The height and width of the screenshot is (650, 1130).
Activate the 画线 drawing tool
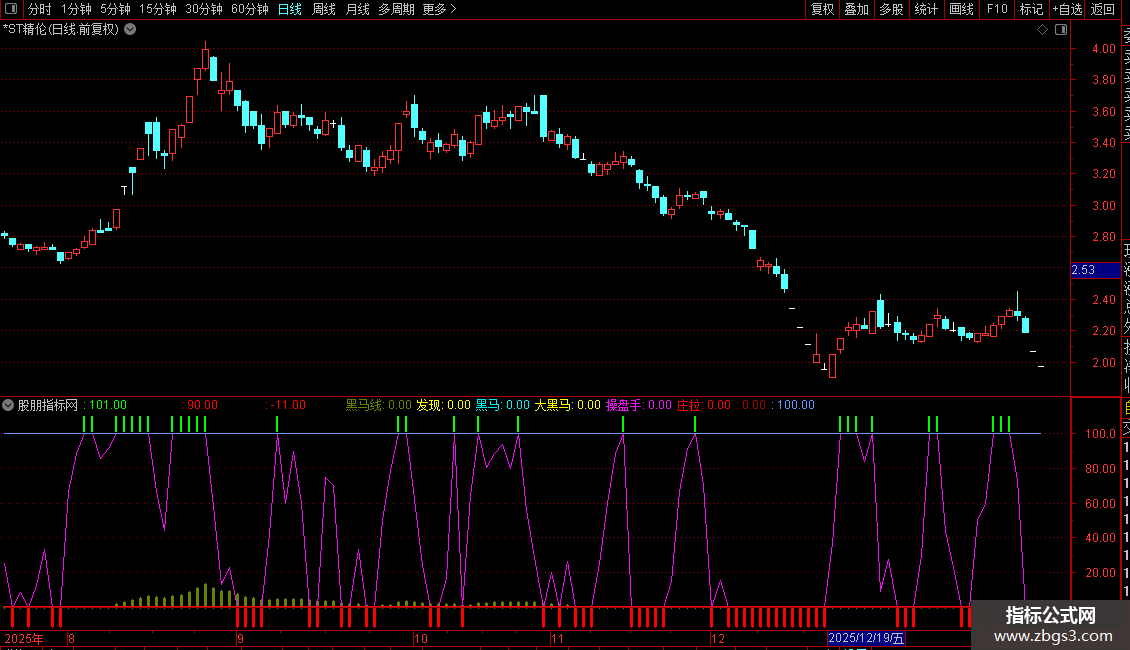pos(961,9)
